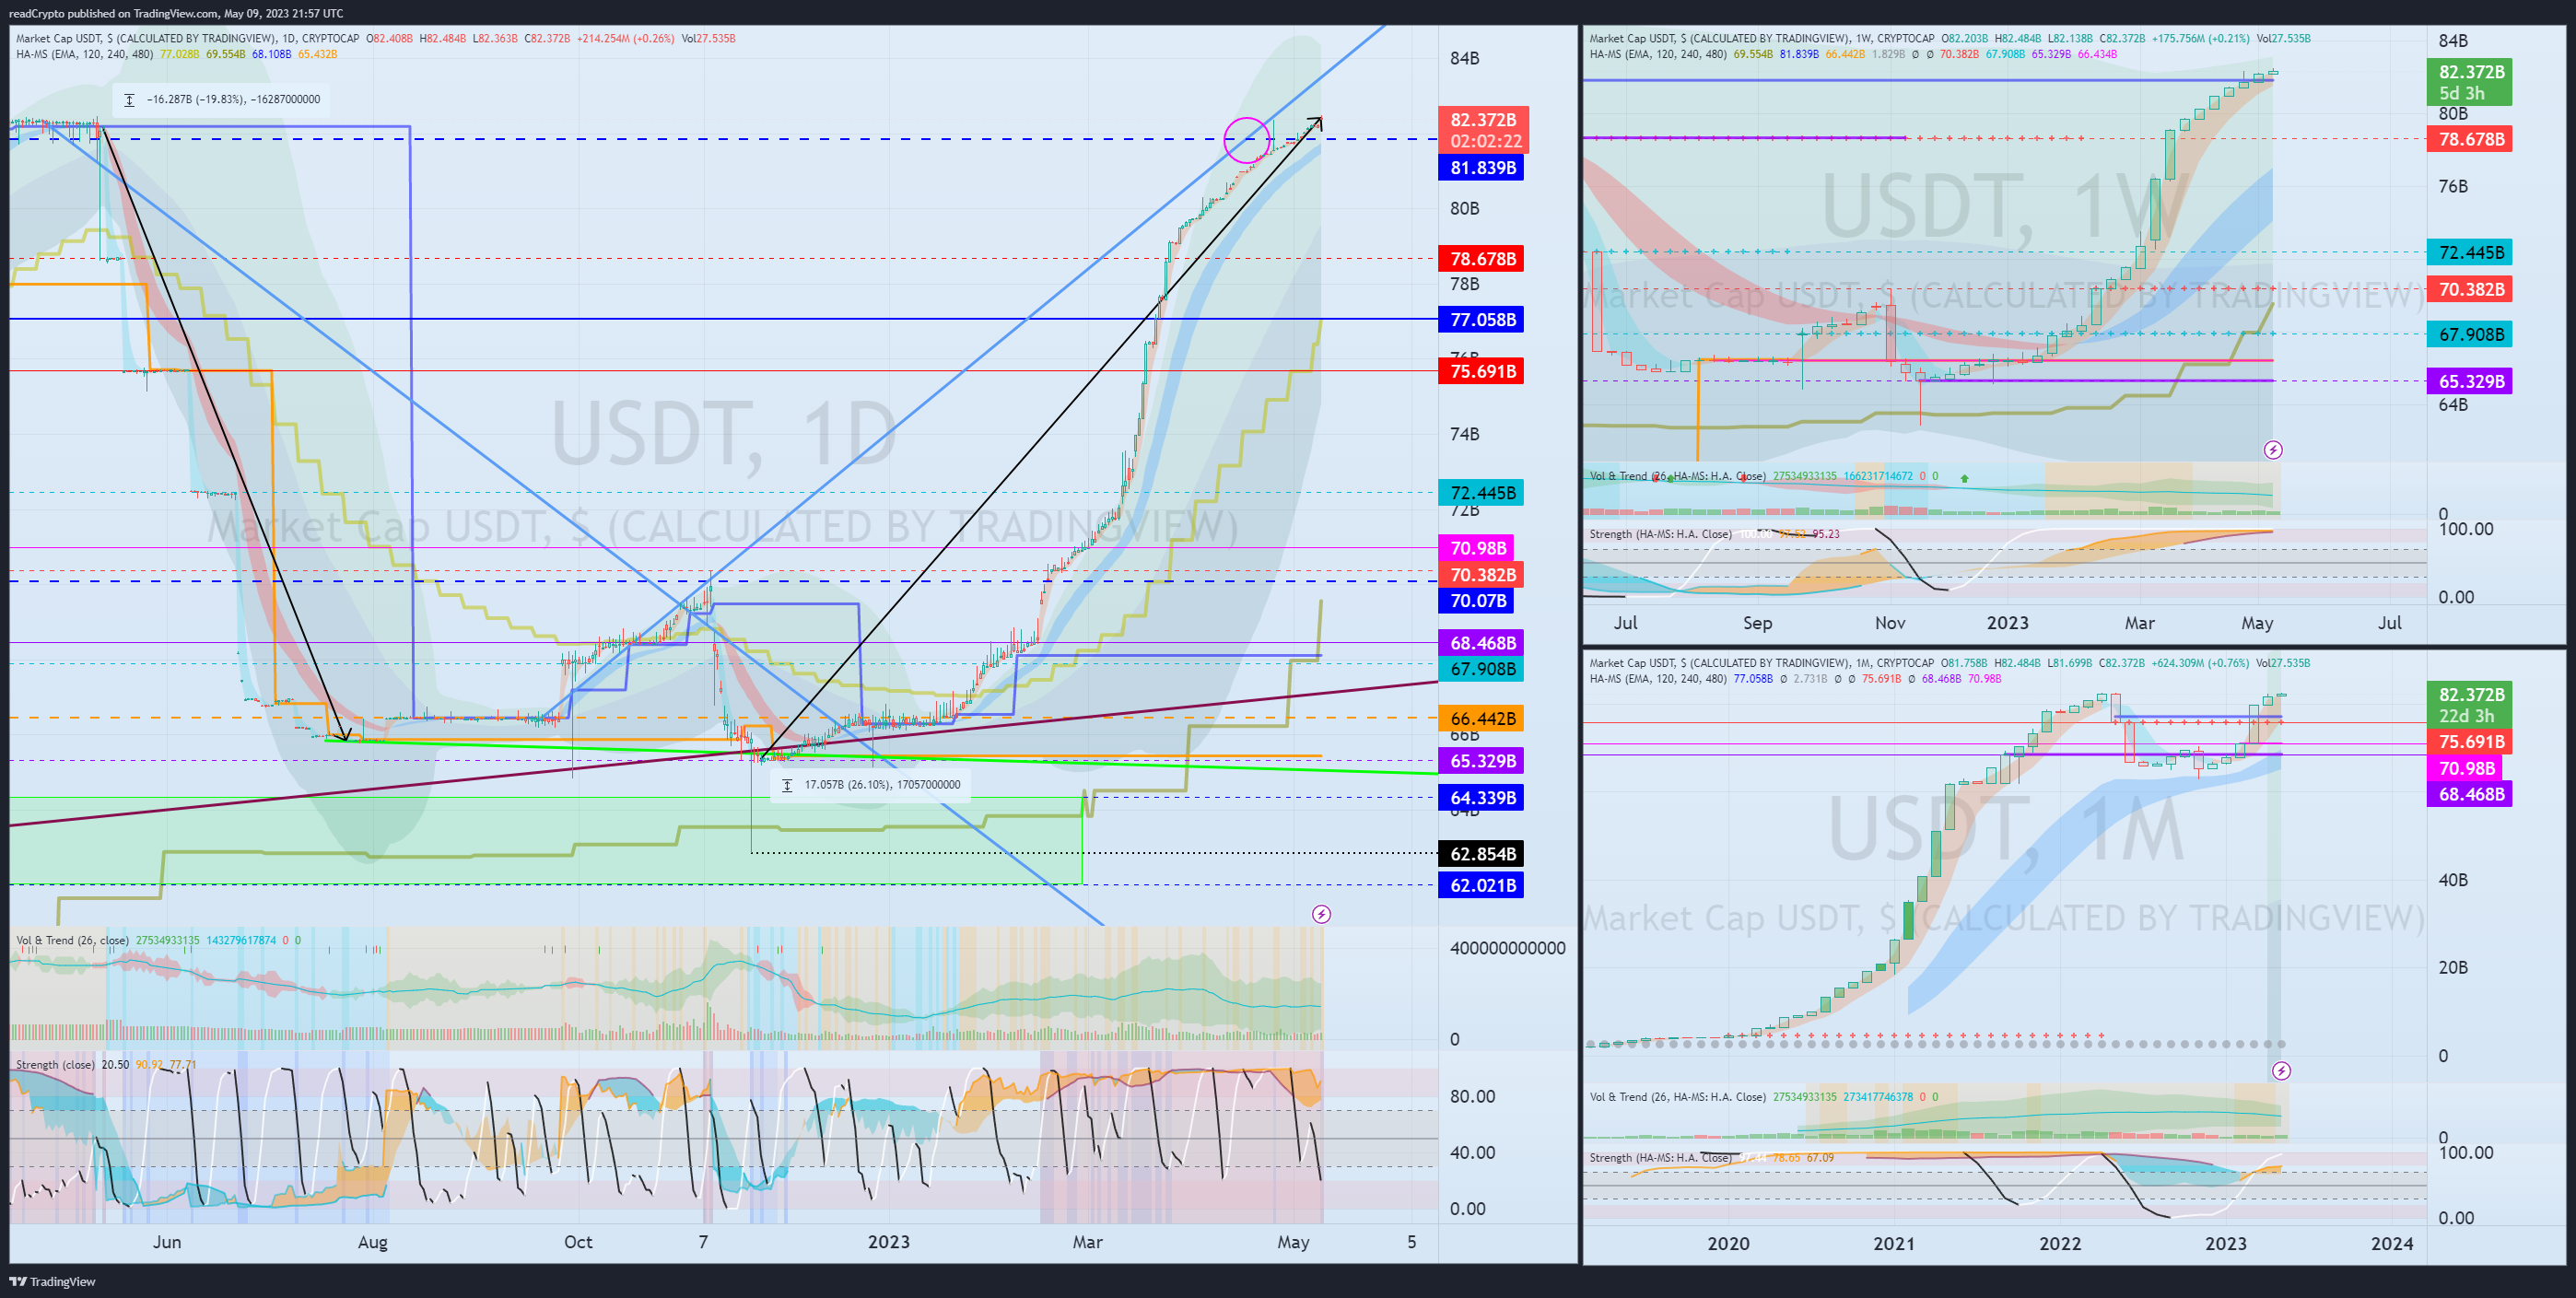Click the 2022 label on 1M time axis
2576x1298 pixels.
[2060, 1244]
